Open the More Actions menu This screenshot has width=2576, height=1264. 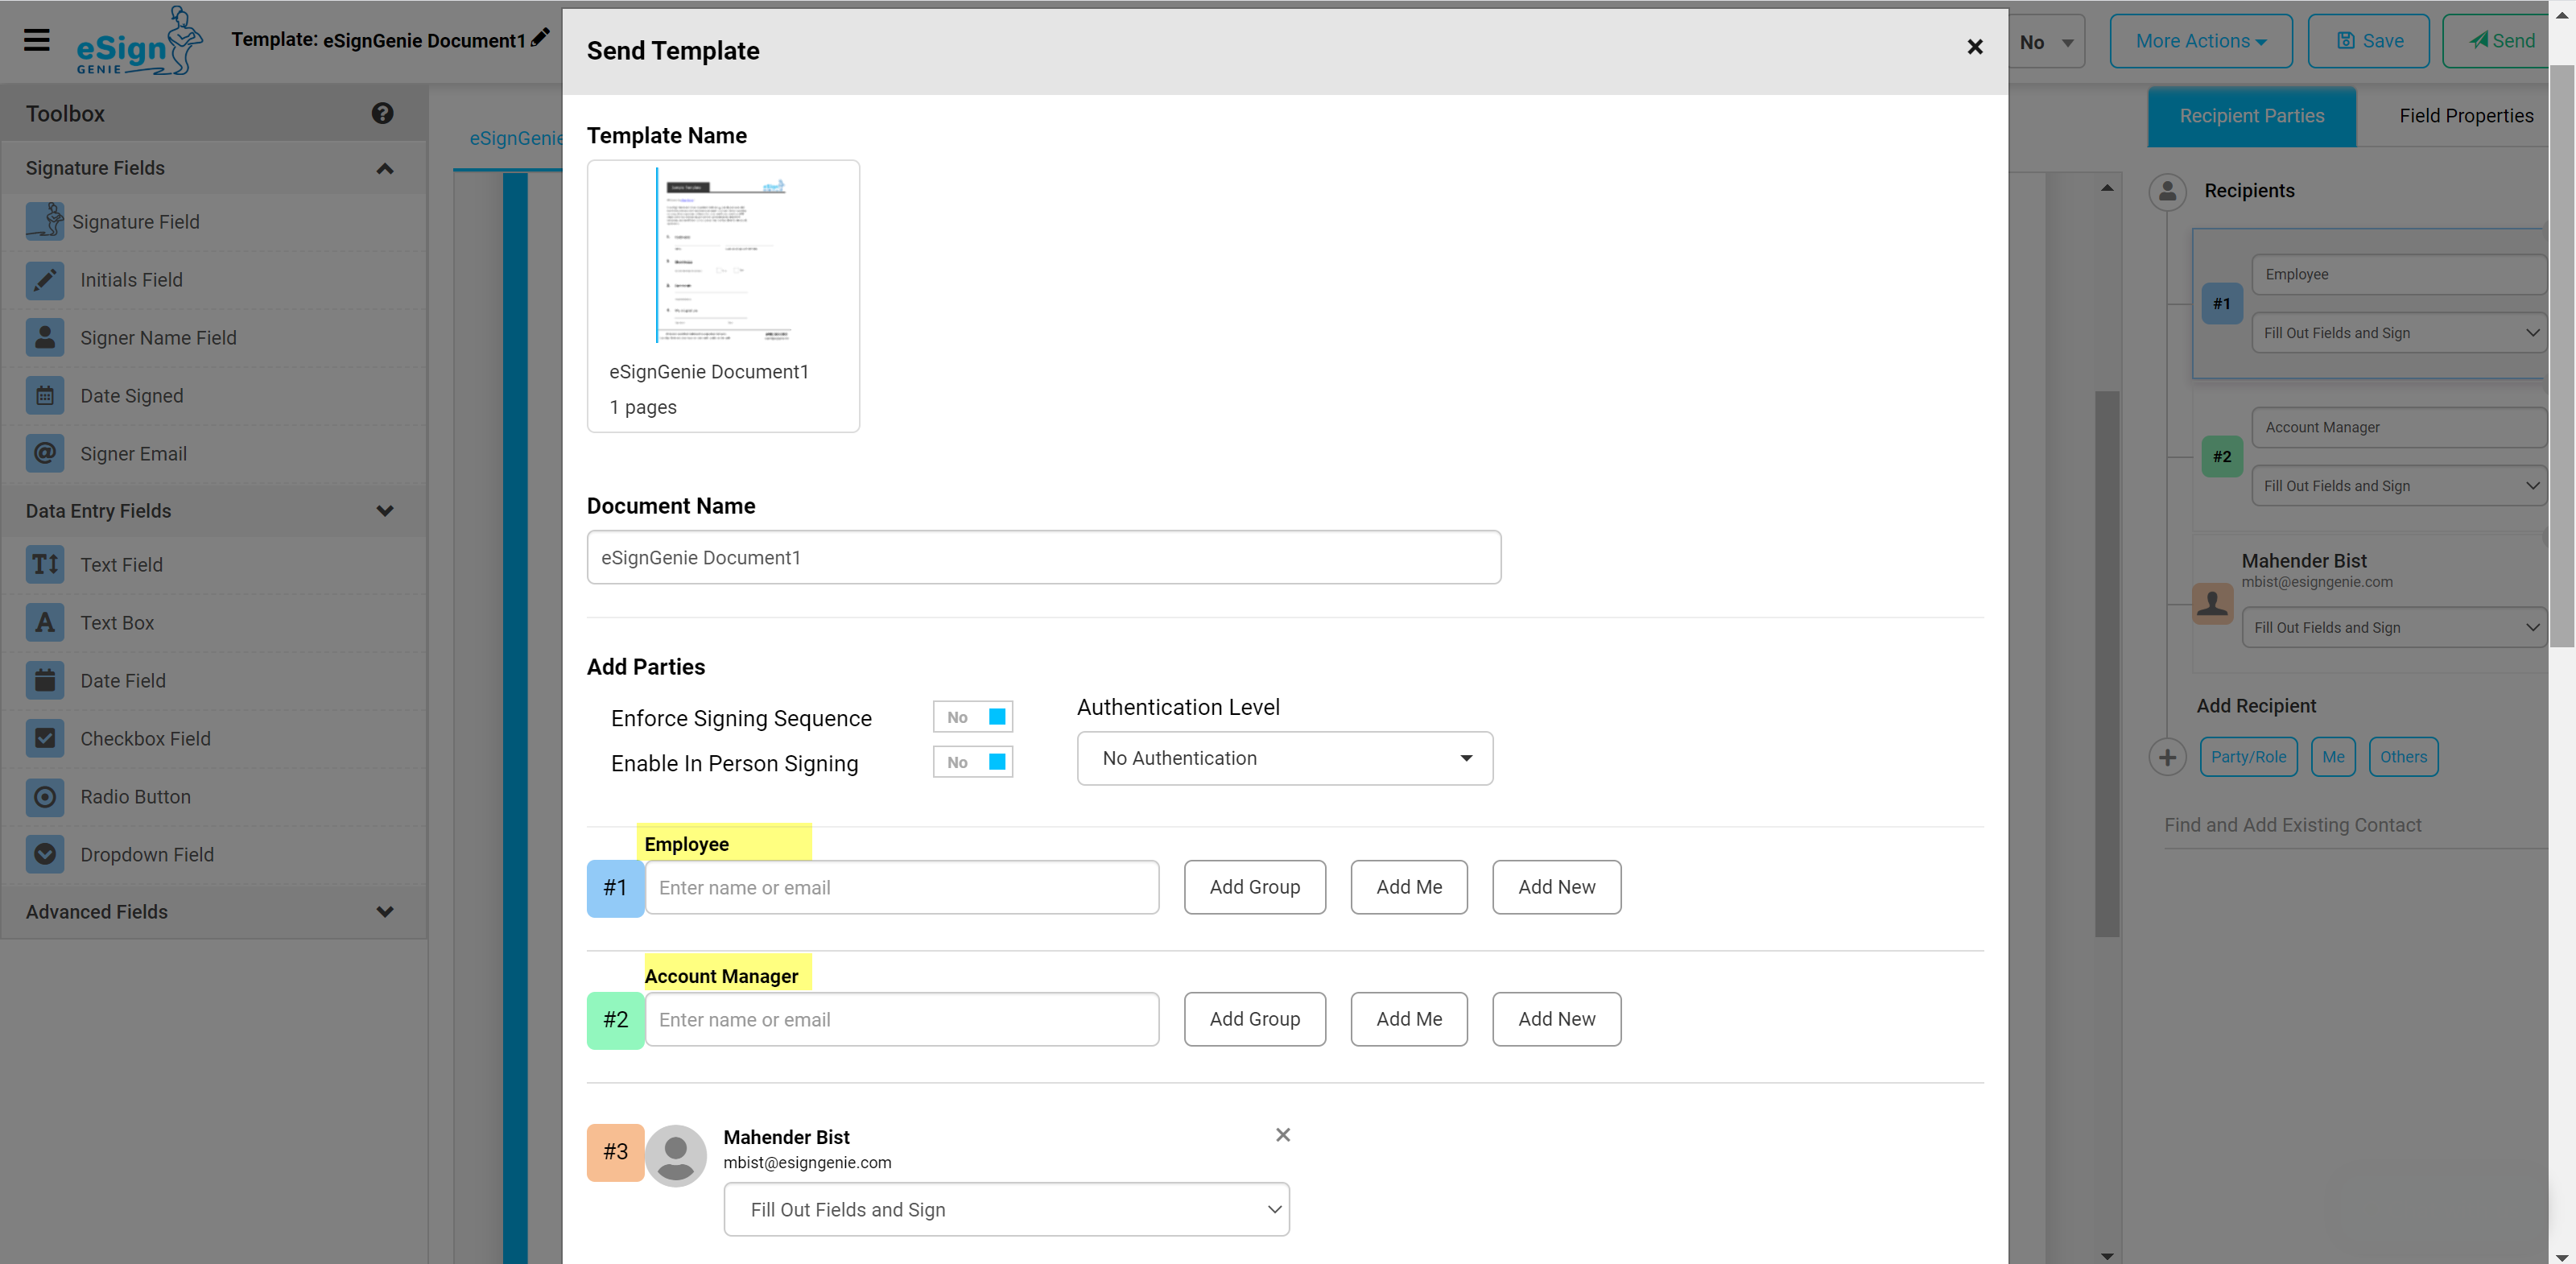[2200, 41]
